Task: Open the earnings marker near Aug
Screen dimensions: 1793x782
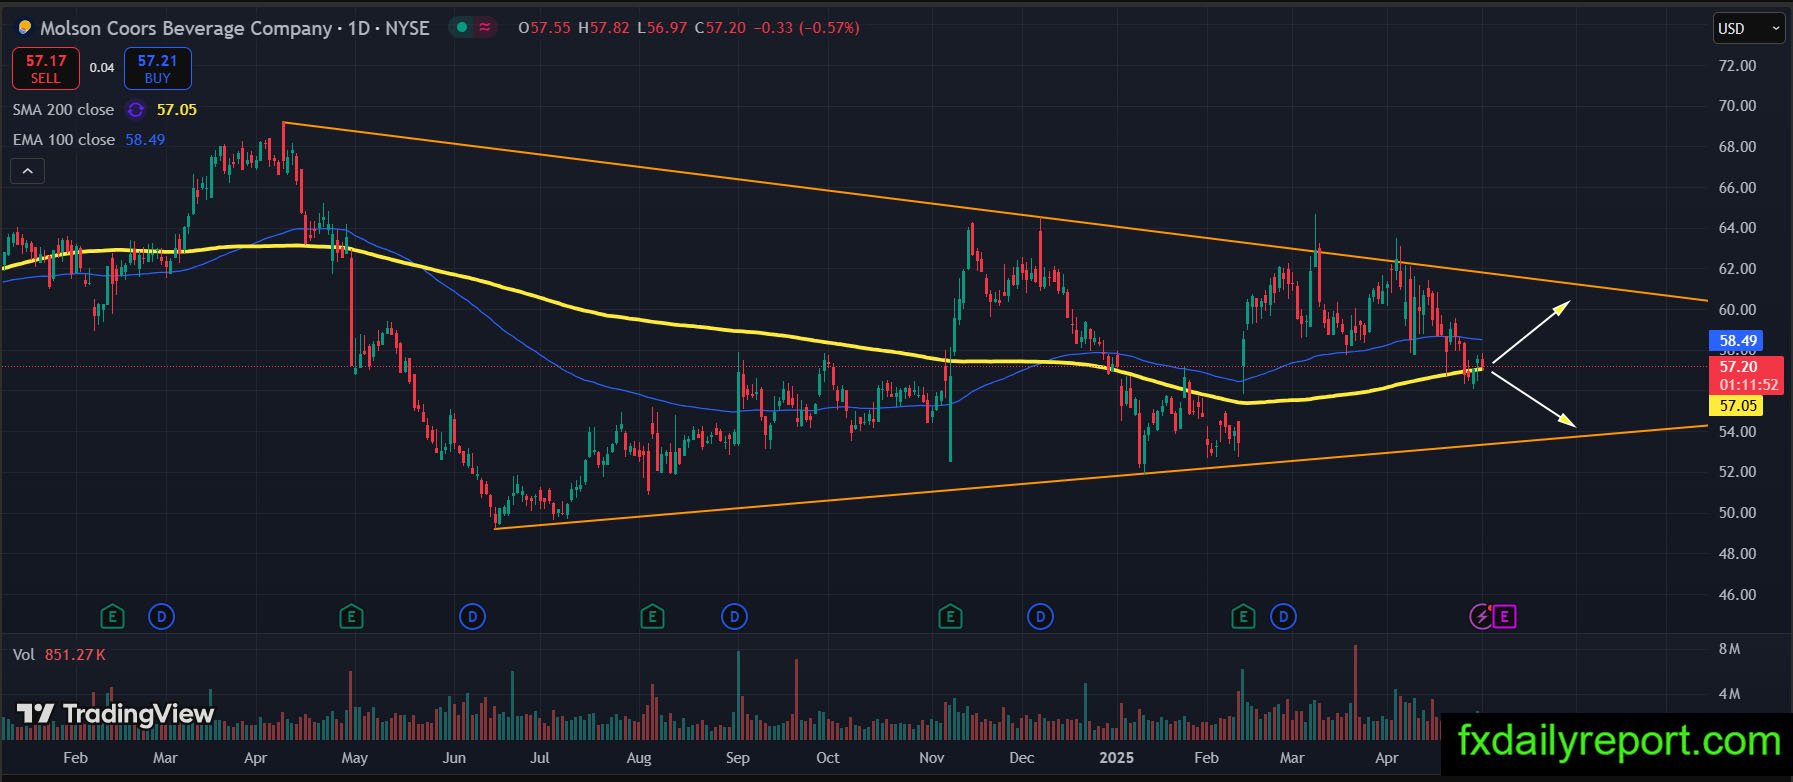Action: 652,616
